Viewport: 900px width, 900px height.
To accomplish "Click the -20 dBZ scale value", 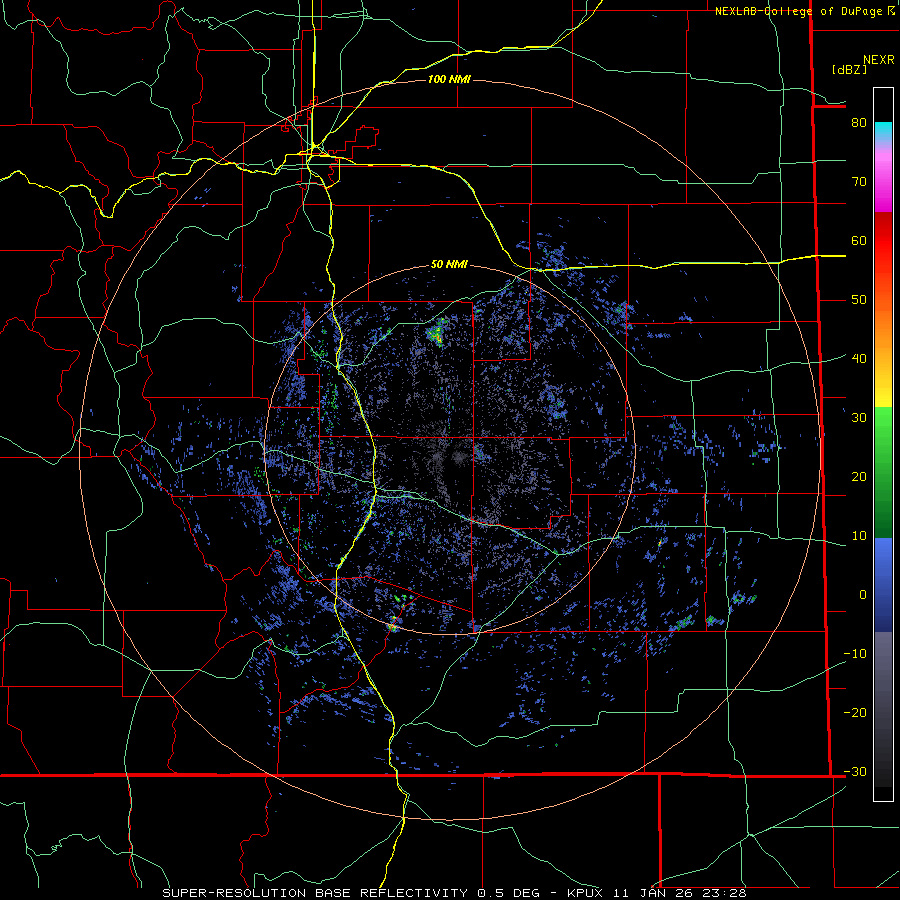I will coord(855,712).
